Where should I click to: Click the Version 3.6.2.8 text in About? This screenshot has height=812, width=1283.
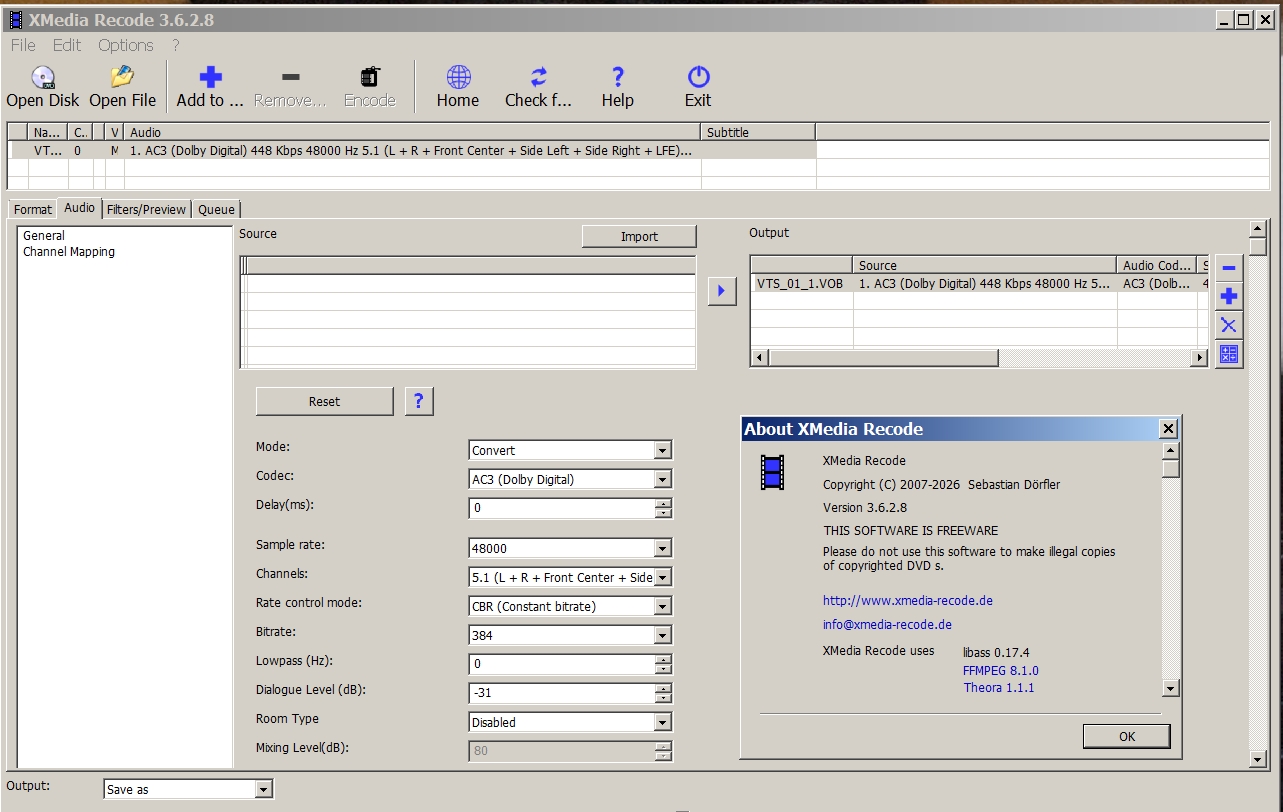pyautogui.click(x=865, y=508)
